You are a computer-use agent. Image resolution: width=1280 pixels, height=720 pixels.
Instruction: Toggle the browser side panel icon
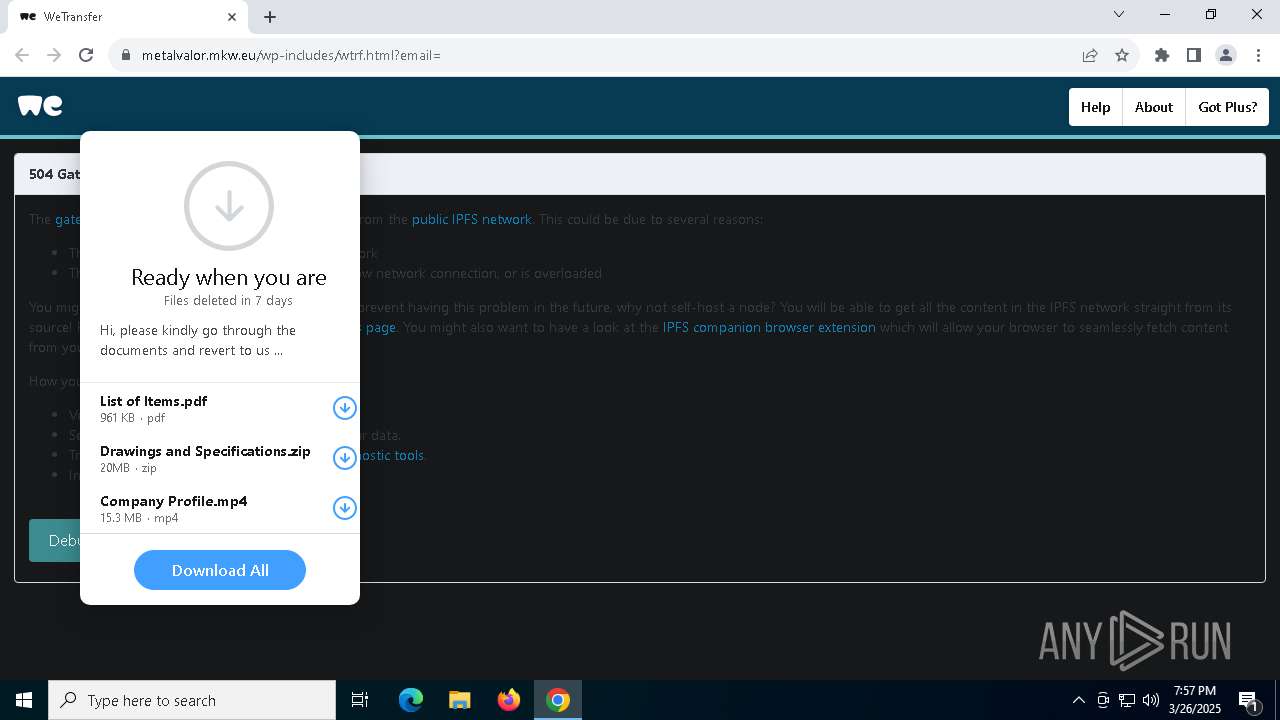click(x=1194, y=55)
